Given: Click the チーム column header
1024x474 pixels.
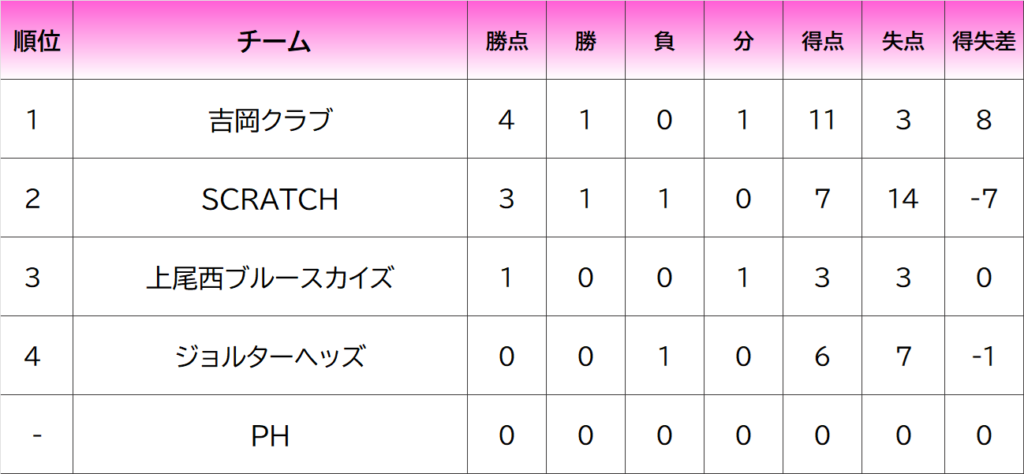Looking at the screenshot, I should tap(276, 42).
